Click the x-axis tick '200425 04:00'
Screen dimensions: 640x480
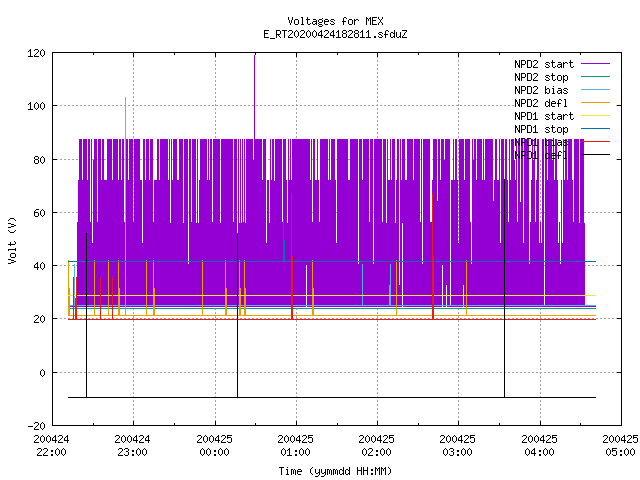(540, 446)
